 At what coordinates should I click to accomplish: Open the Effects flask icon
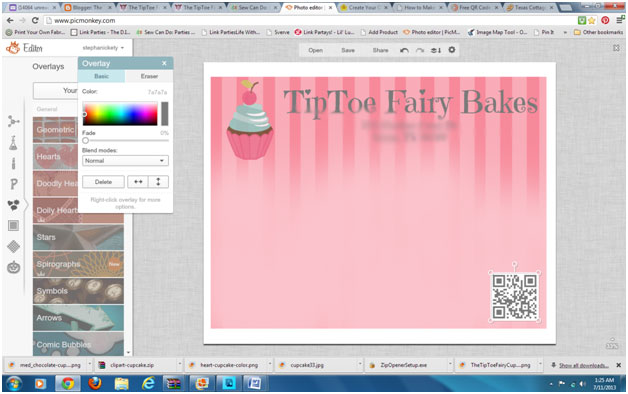[13, 143]
